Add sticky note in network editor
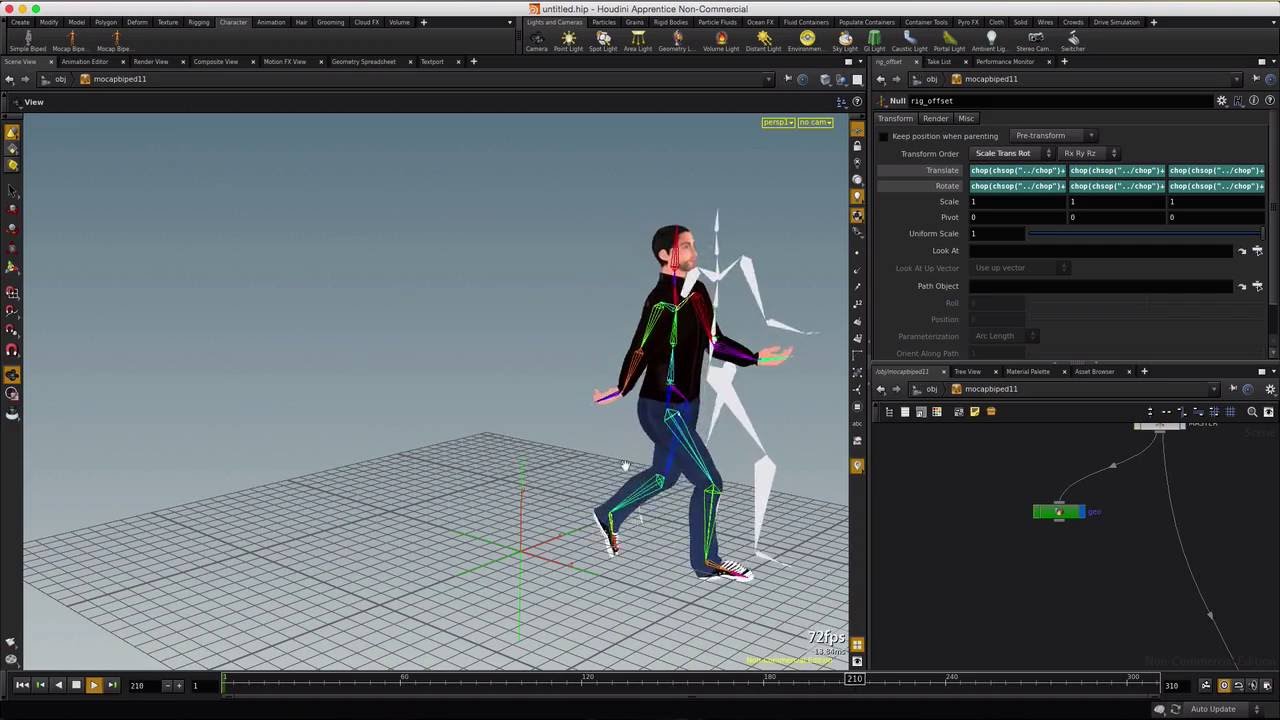The width and height of the screenshot is (1280, 720). click(975, 412)
